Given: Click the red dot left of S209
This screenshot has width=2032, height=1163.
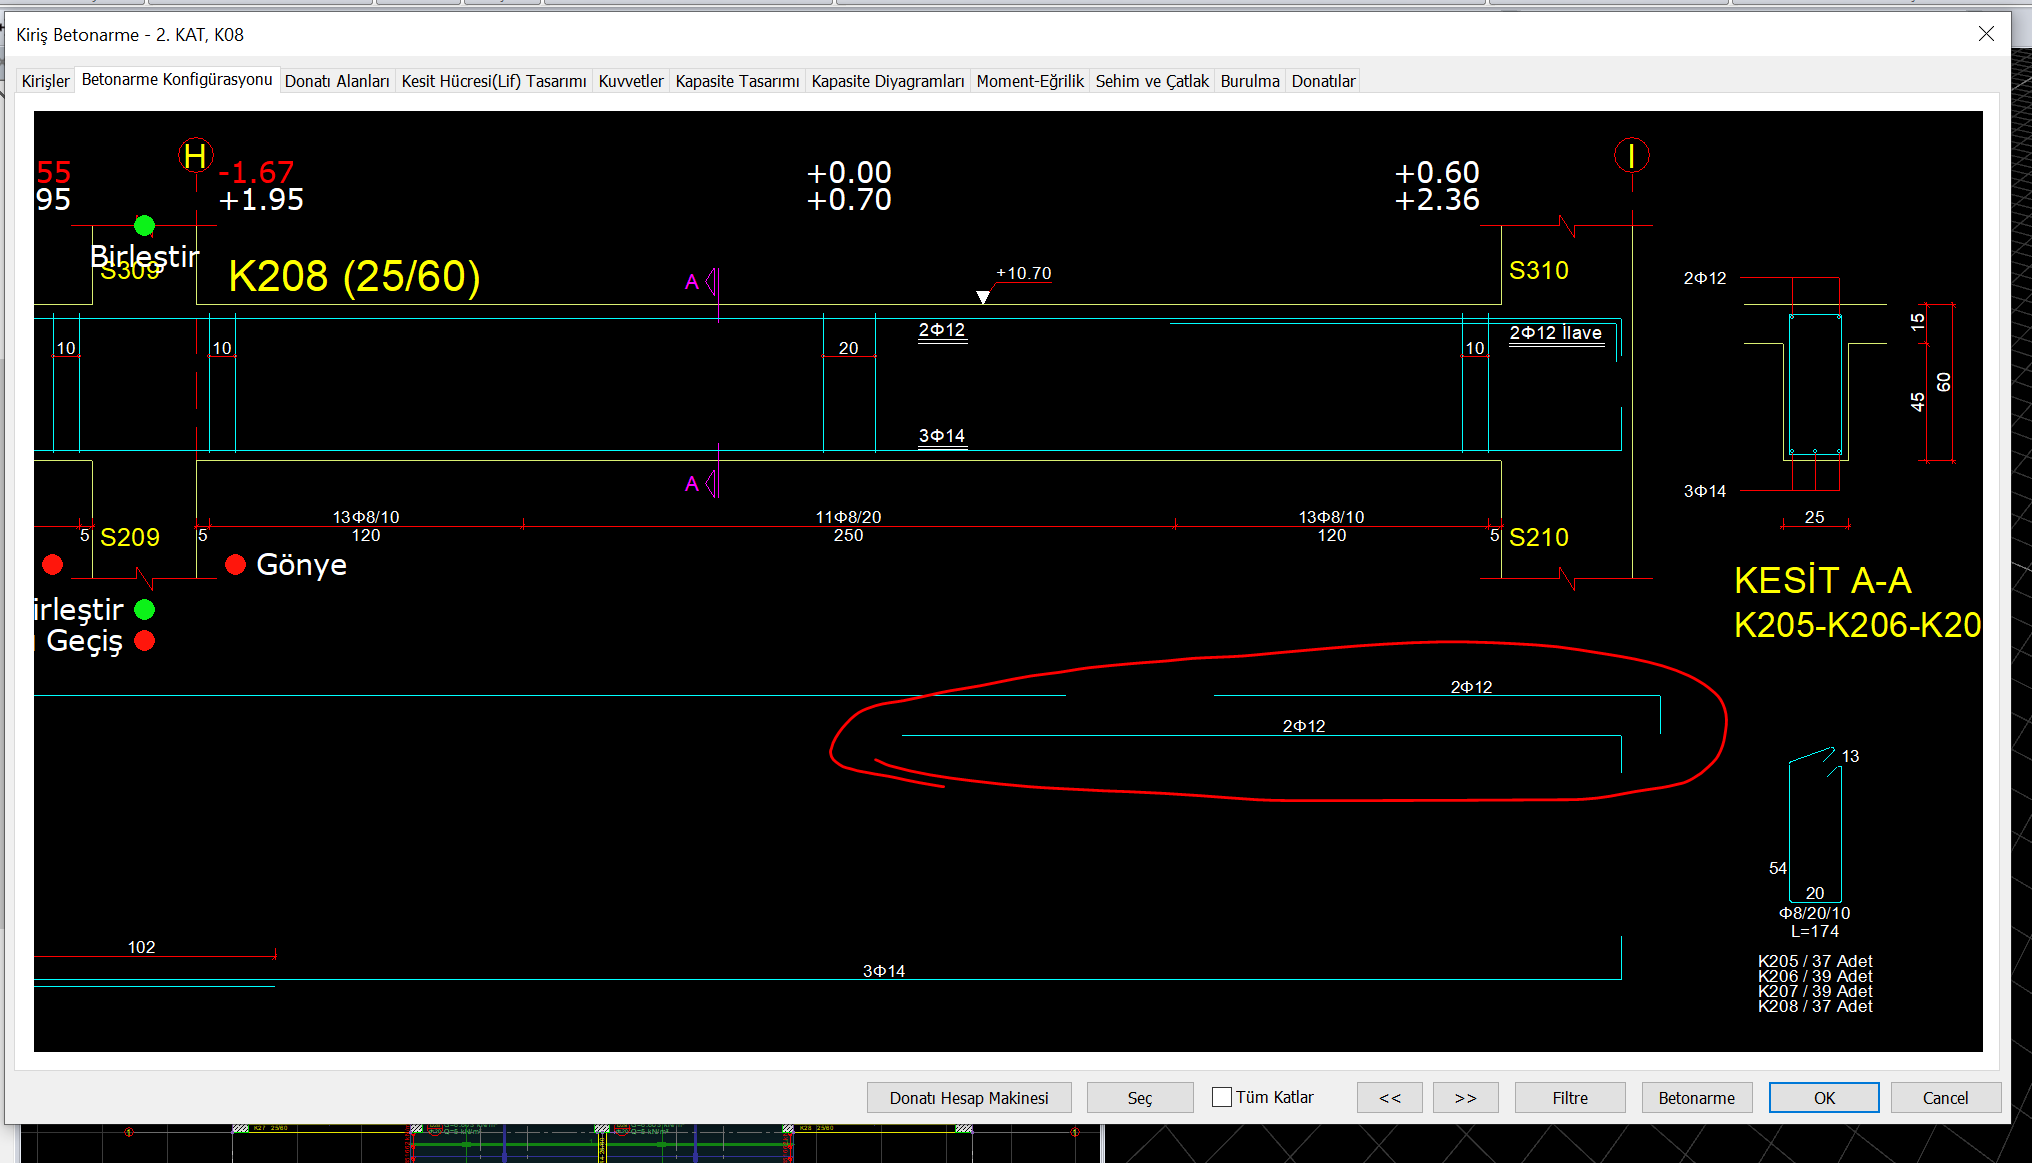Looking at the screenshot, I should tap(53, 565).
